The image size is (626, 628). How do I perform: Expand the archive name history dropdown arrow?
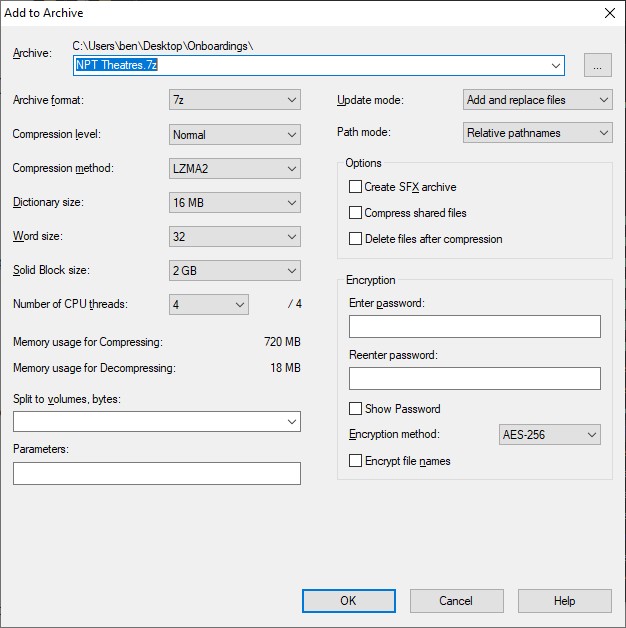pos(556,65)
